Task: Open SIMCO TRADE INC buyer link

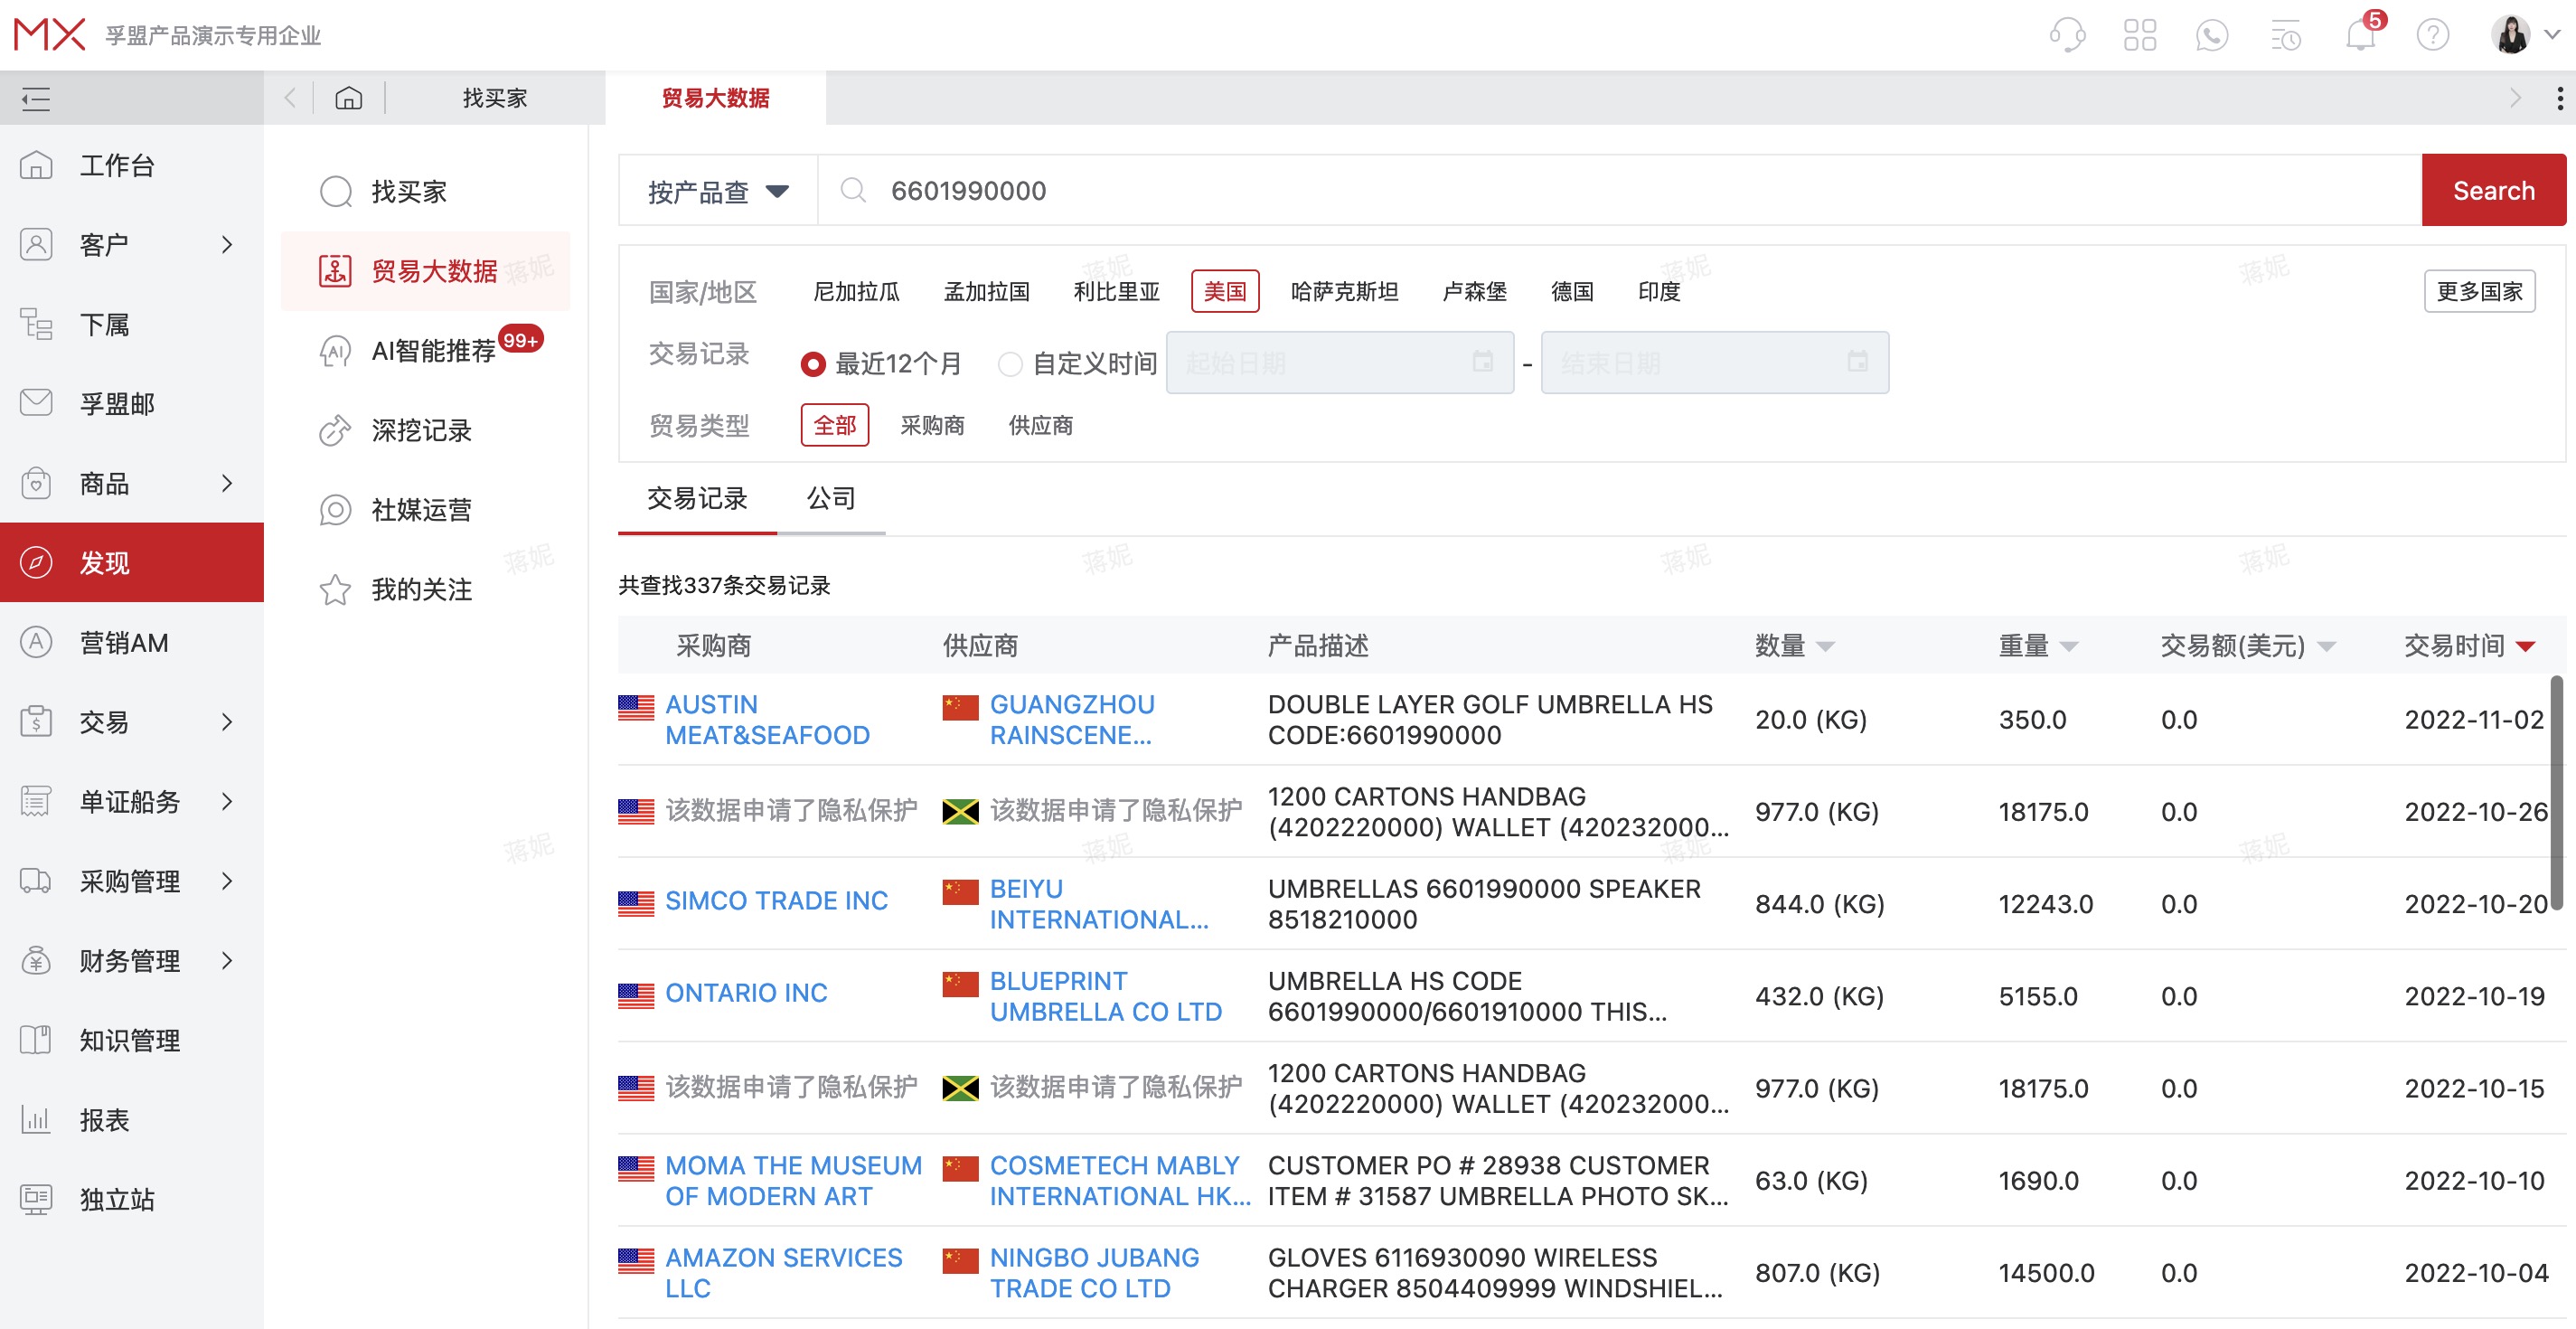Action: [x=777, y=900]
